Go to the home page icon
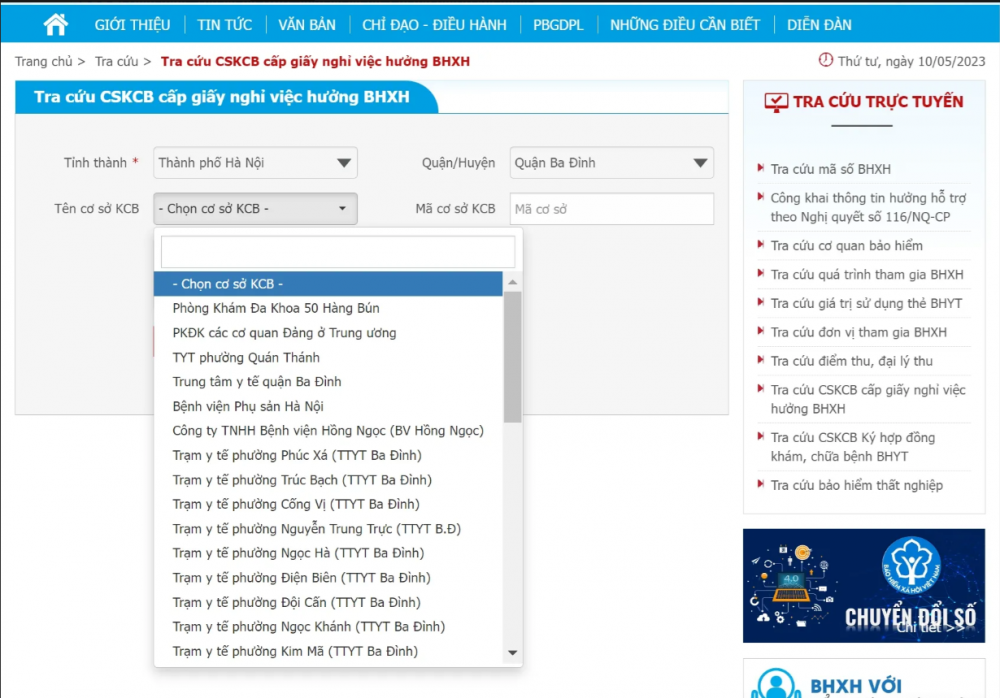Screen dimensions: 1000x698 tap(55, 24)
